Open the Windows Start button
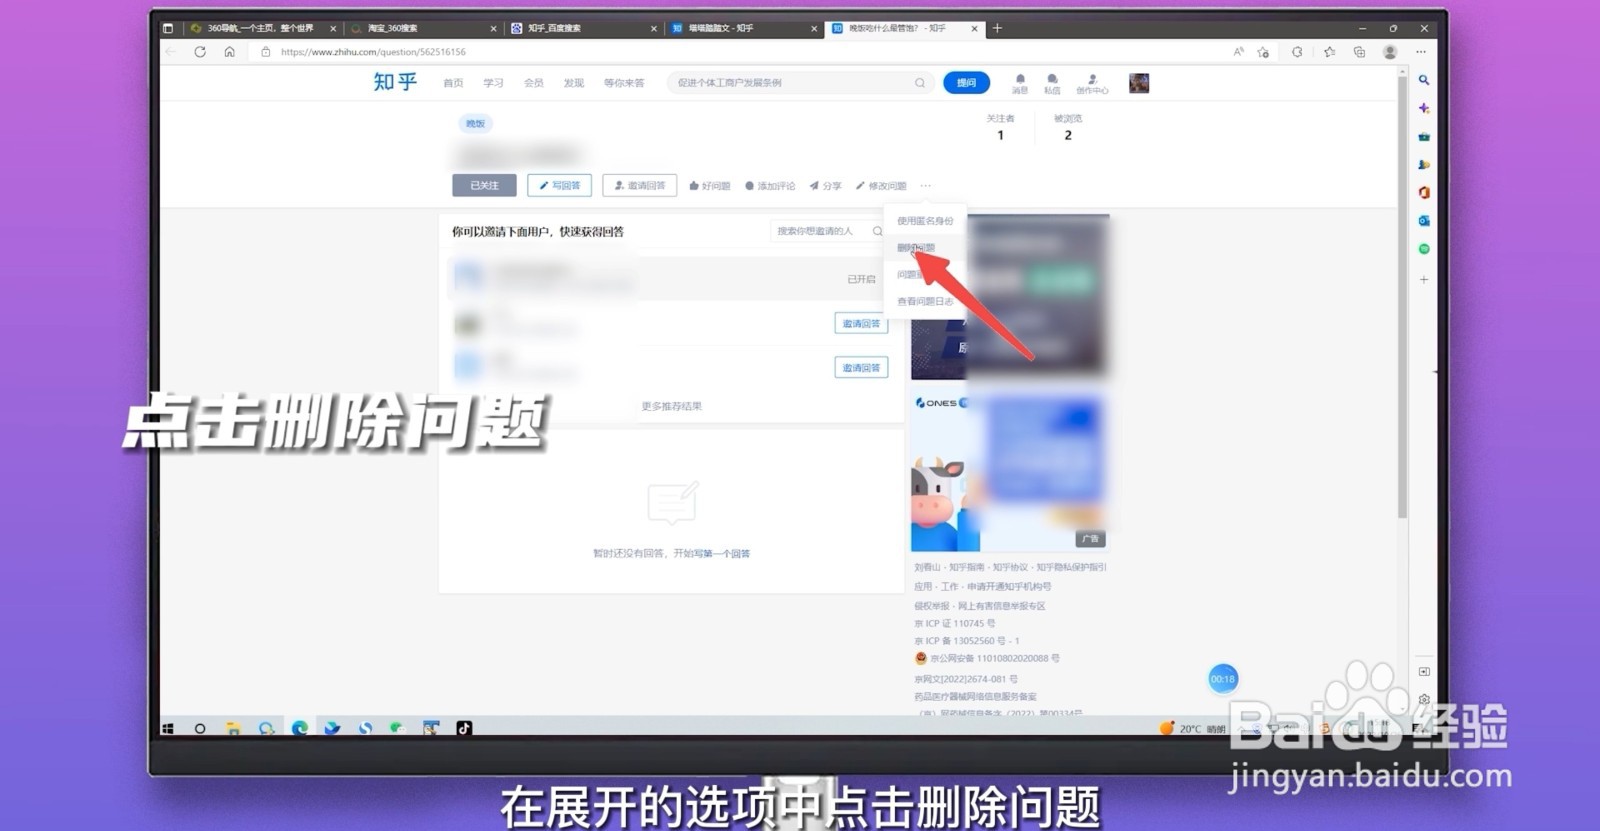Viewport: 1600px width, 831px height. click(168, 728)
